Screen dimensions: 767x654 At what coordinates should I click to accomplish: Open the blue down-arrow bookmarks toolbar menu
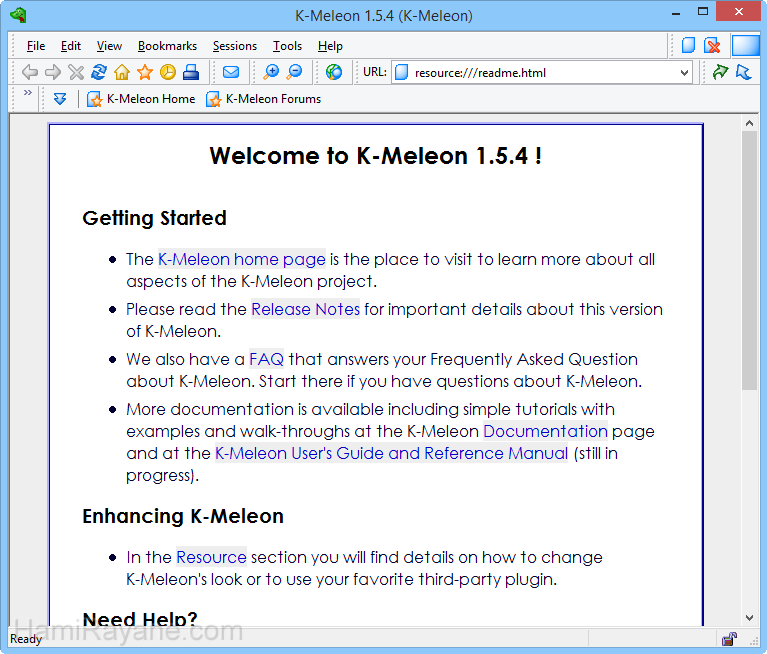pos(60,99)
